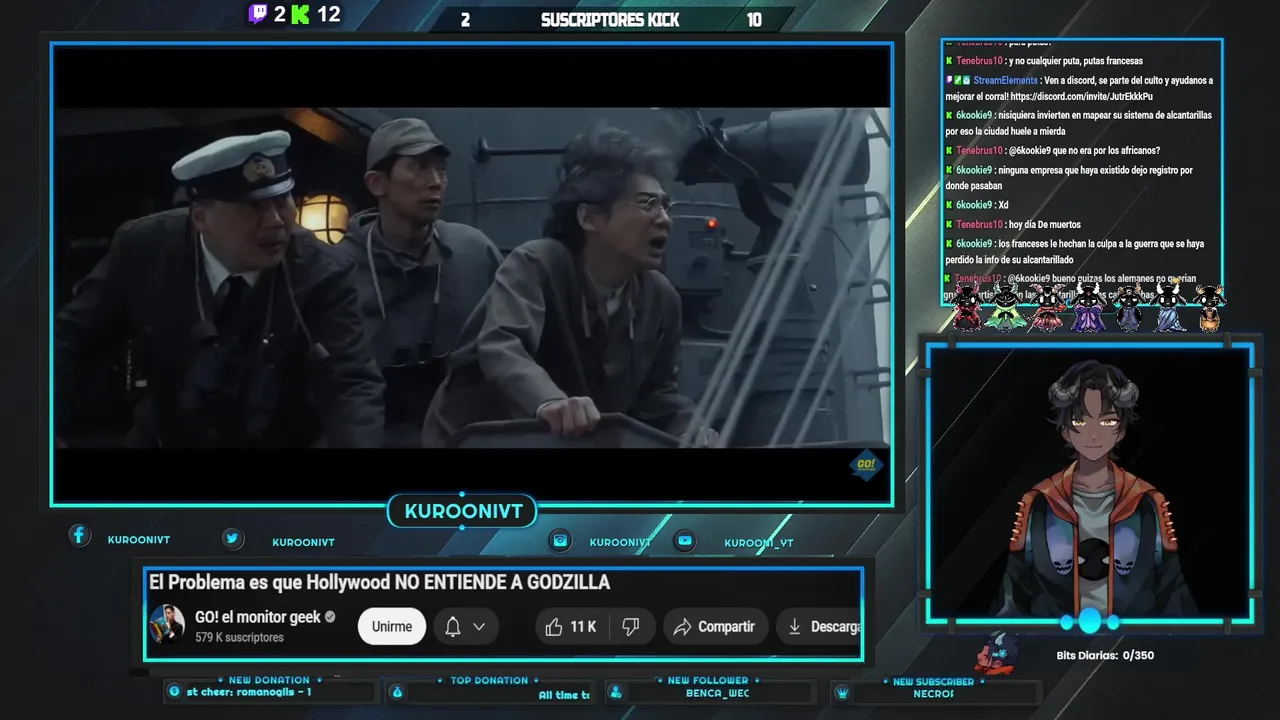The height and width of the screenshot is (720, 1280).
Task: Click the Top Donation money bag icon
Action: tap(397, 692)
